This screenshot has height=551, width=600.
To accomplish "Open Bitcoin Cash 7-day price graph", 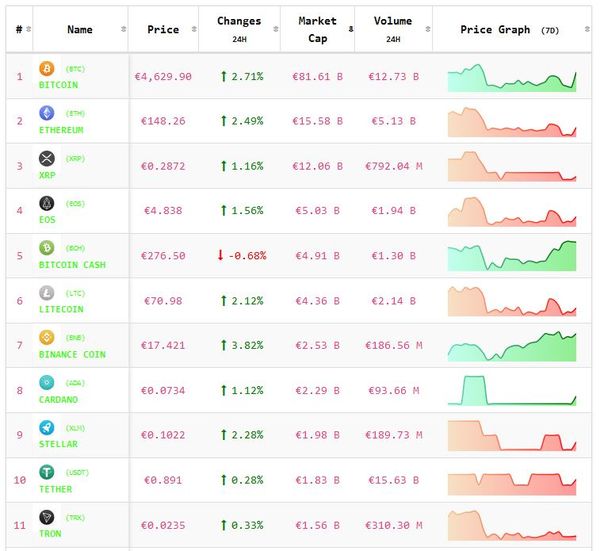I will point(512,256).
